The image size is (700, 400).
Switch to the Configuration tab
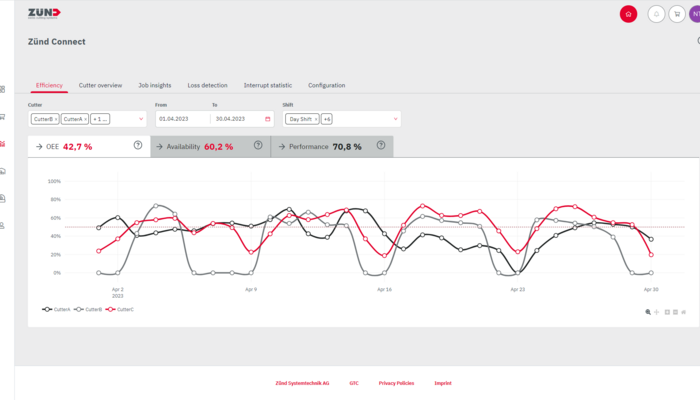point(326,85)
